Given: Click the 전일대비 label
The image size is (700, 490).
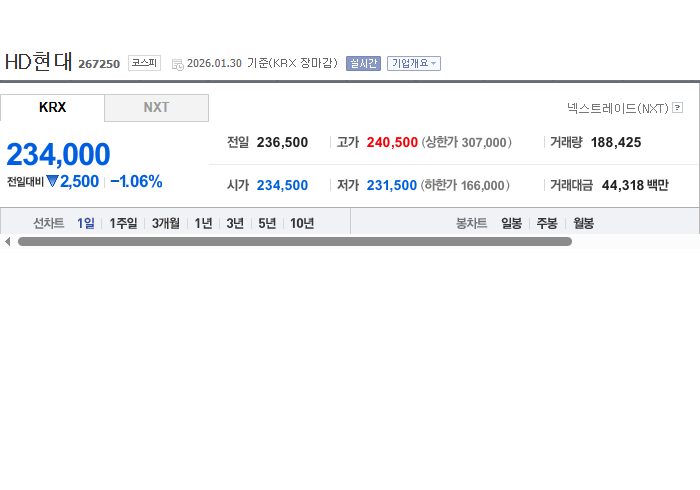Looking at the screenshot, I should (25, 182).
